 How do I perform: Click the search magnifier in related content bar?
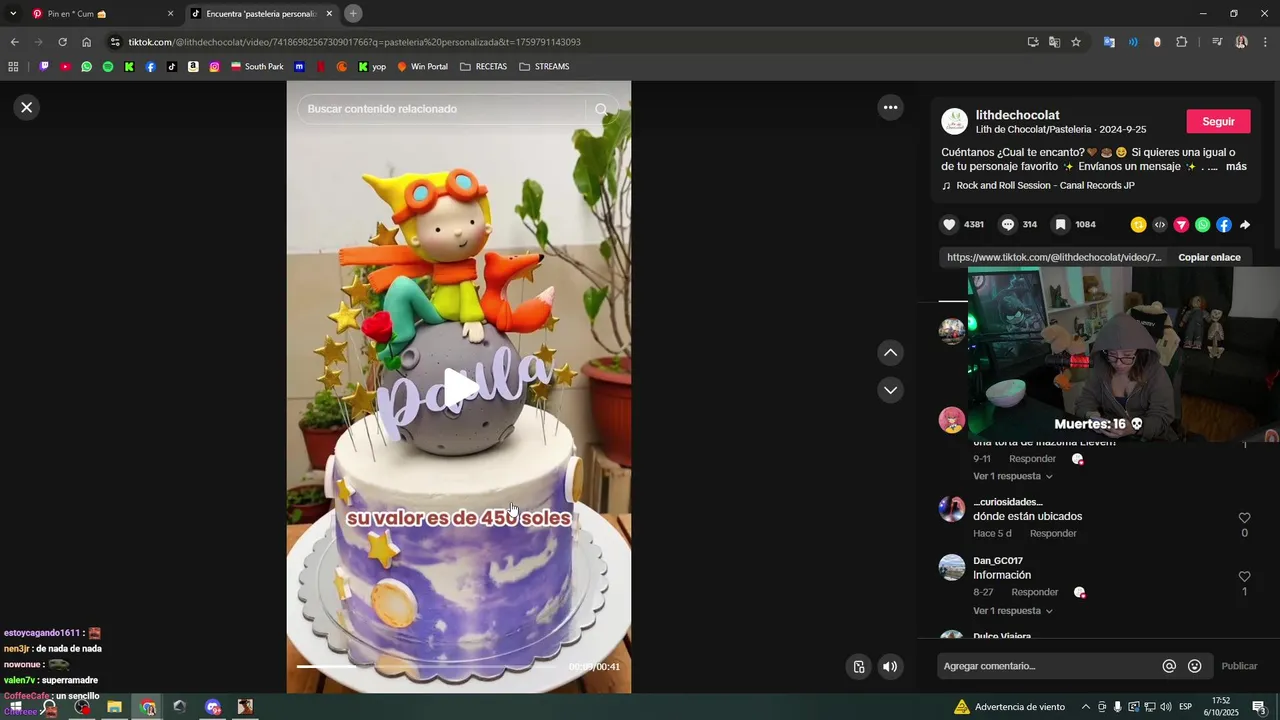coord(601,109)
